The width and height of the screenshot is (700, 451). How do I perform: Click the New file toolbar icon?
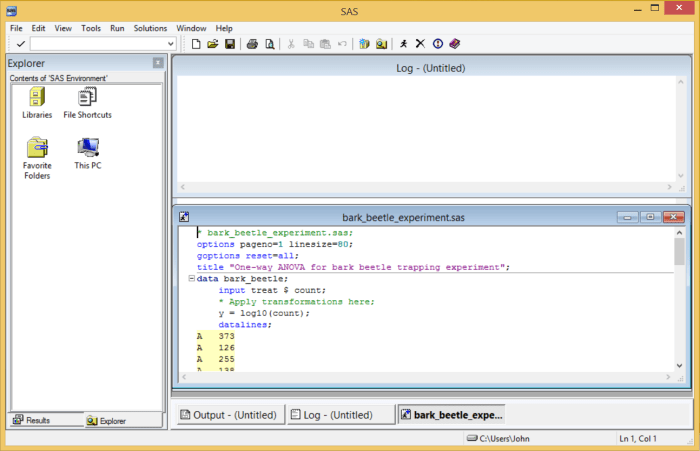197,44
